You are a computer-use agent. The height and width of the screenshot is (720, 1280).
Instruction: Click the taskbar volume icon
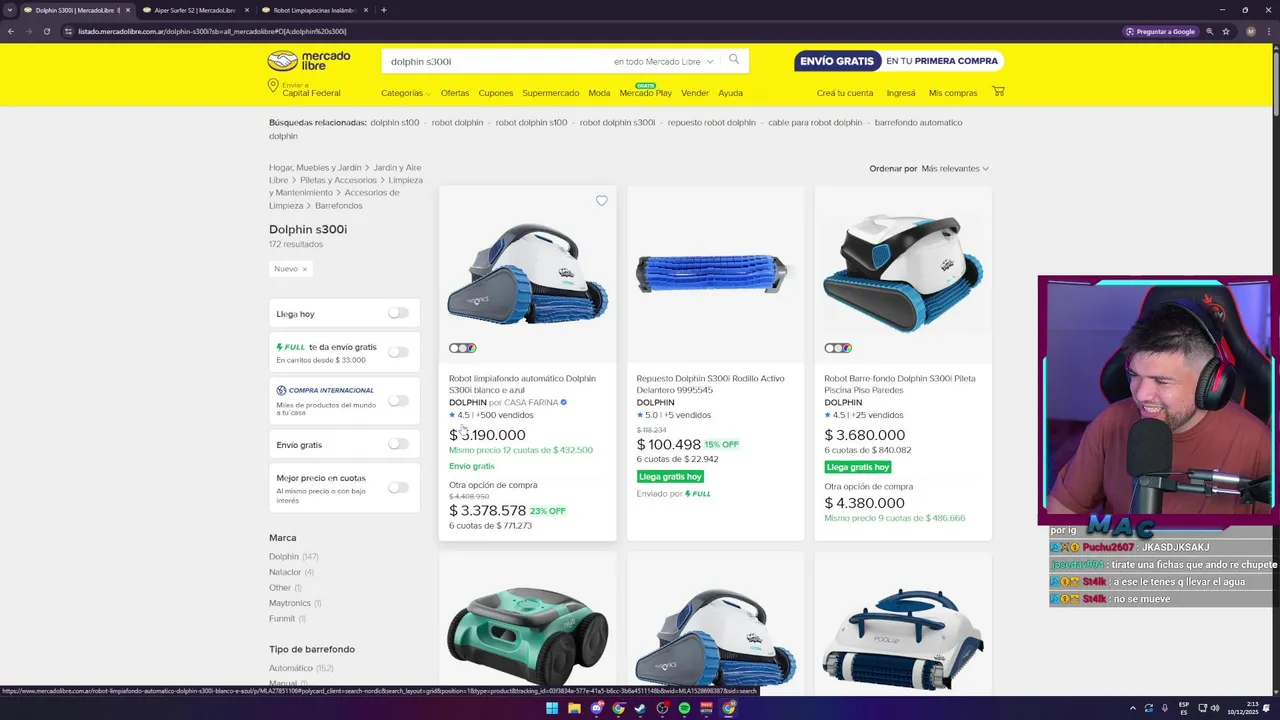point(1215,708)
